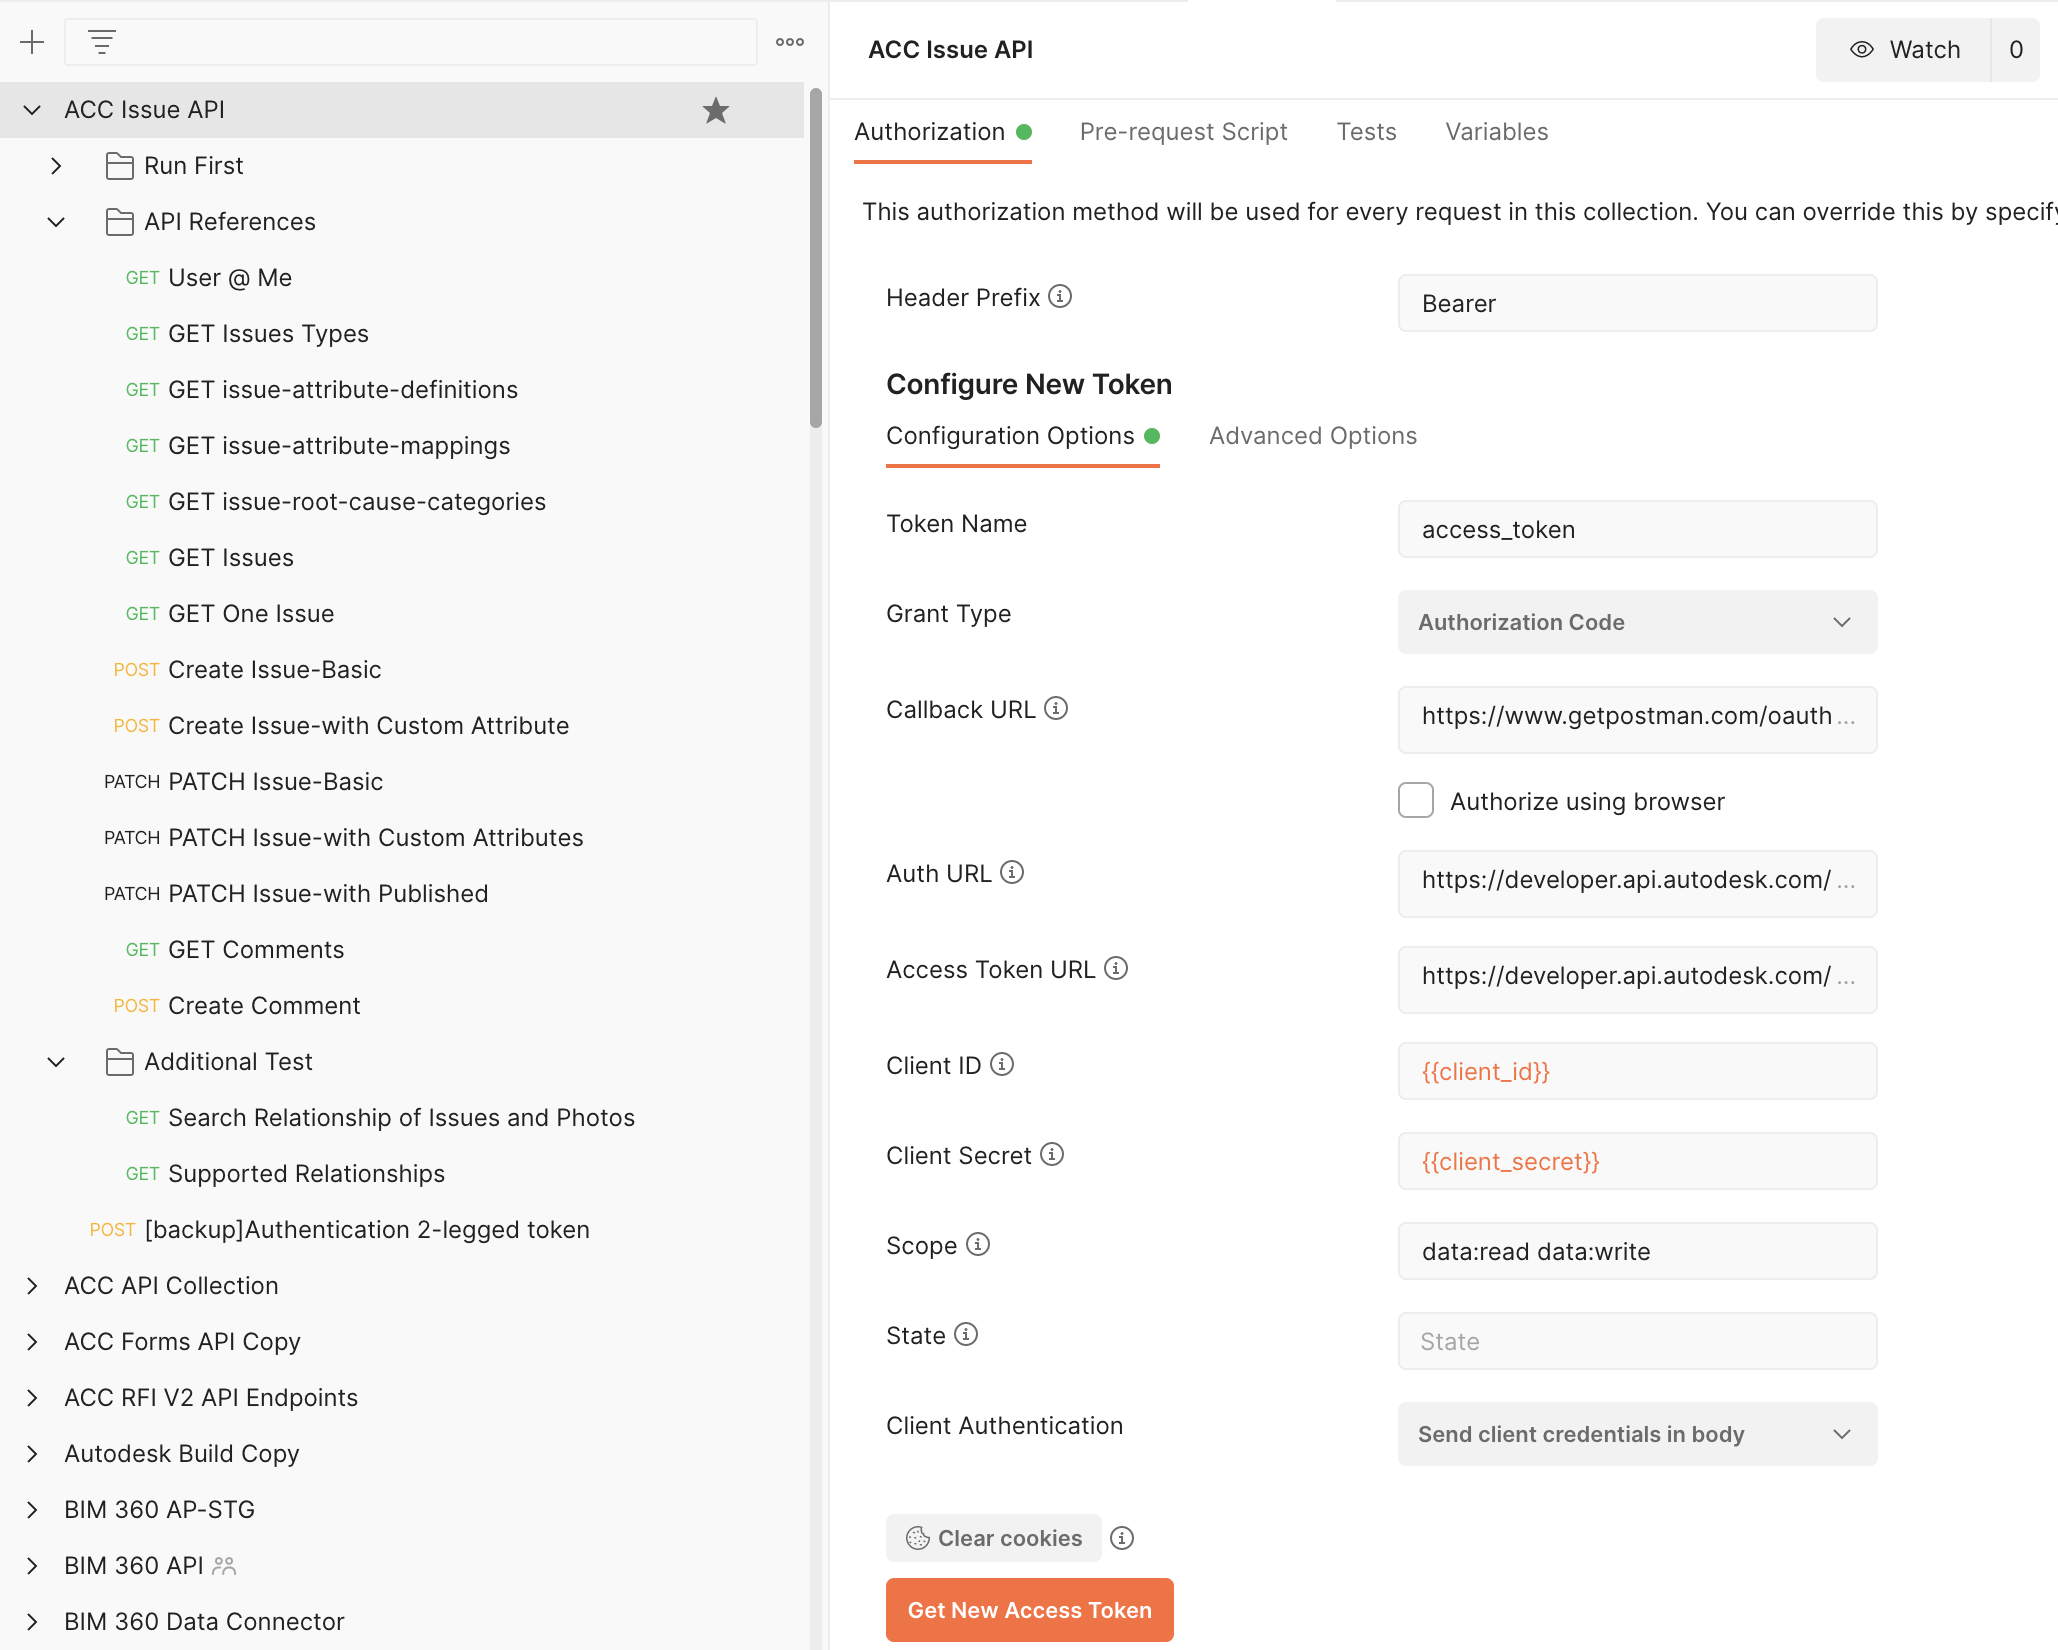Open the Client Authentication dropdown
This screenshot has height=1650, width=2058.
point(1636,1434)
